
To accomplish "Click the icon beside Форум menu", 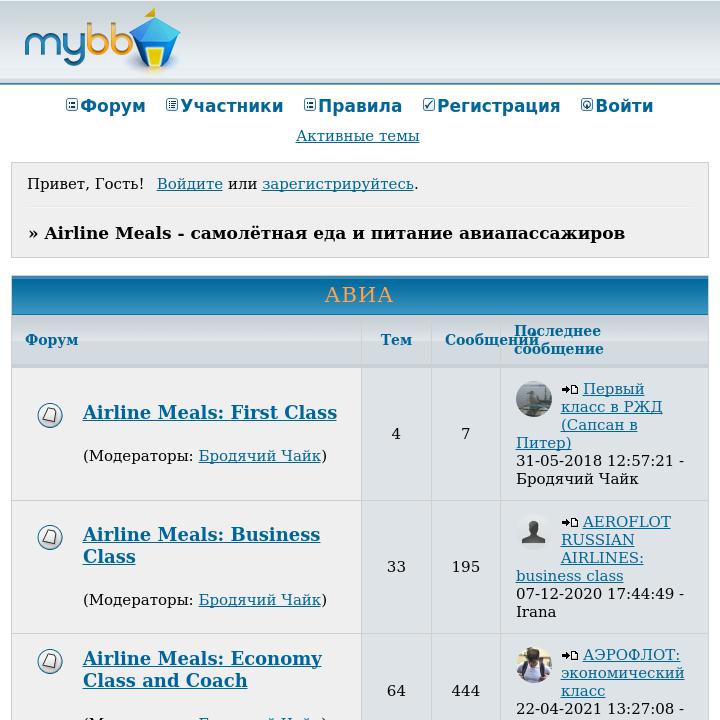I will pyautogui.click(x=72, y=105).
